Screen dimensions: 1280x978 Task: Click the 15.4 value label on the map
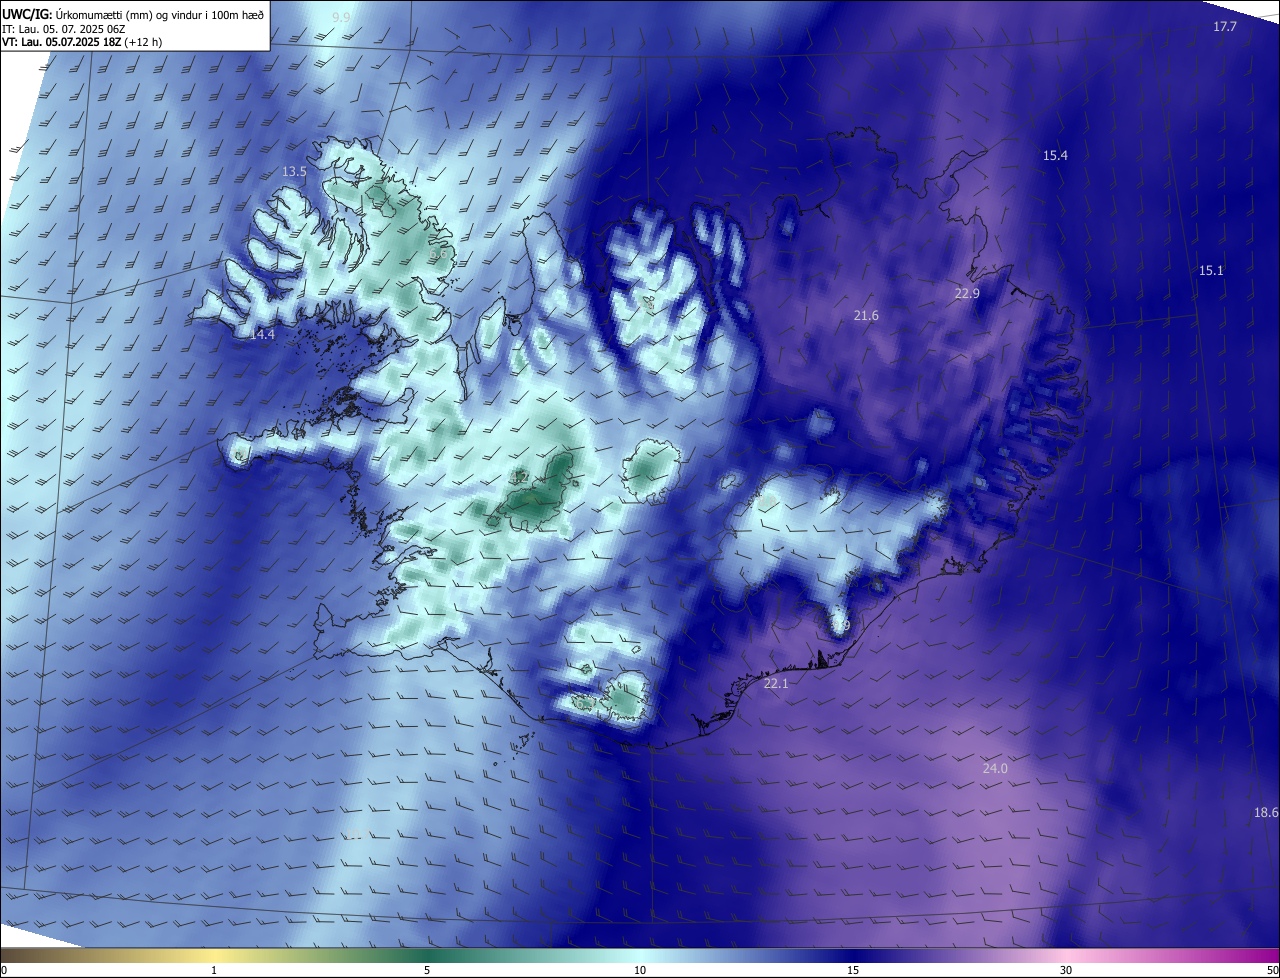(1055, 156)
